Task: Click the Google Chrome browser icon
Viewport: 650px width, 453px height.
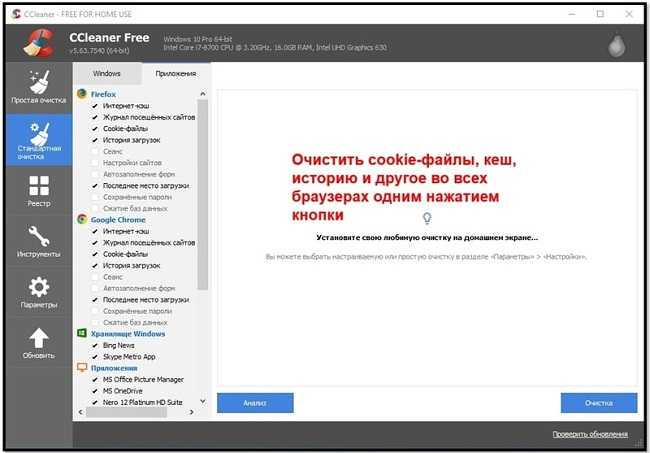Action: (82, 219)
